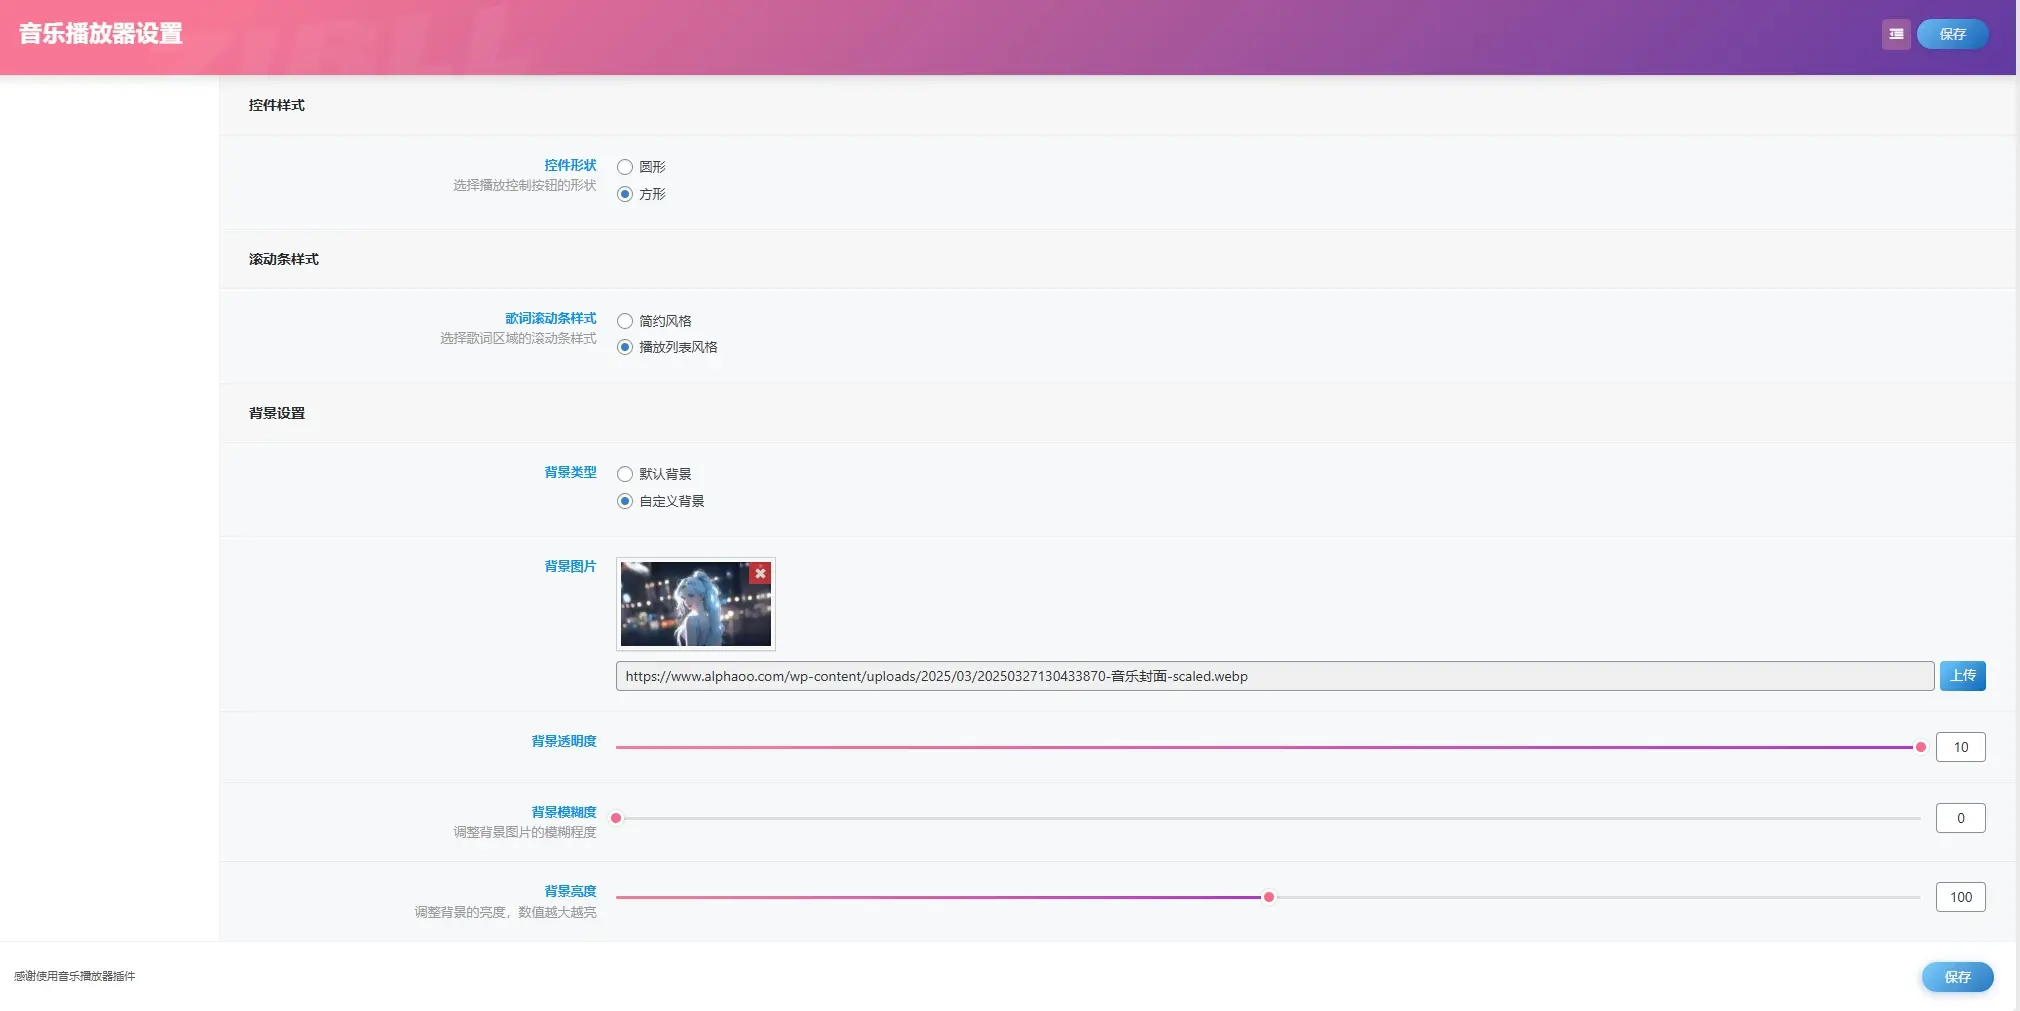2020x1011 pixels.
Task: Click the top 保存 button in the header
Action: coord(1951,34)
